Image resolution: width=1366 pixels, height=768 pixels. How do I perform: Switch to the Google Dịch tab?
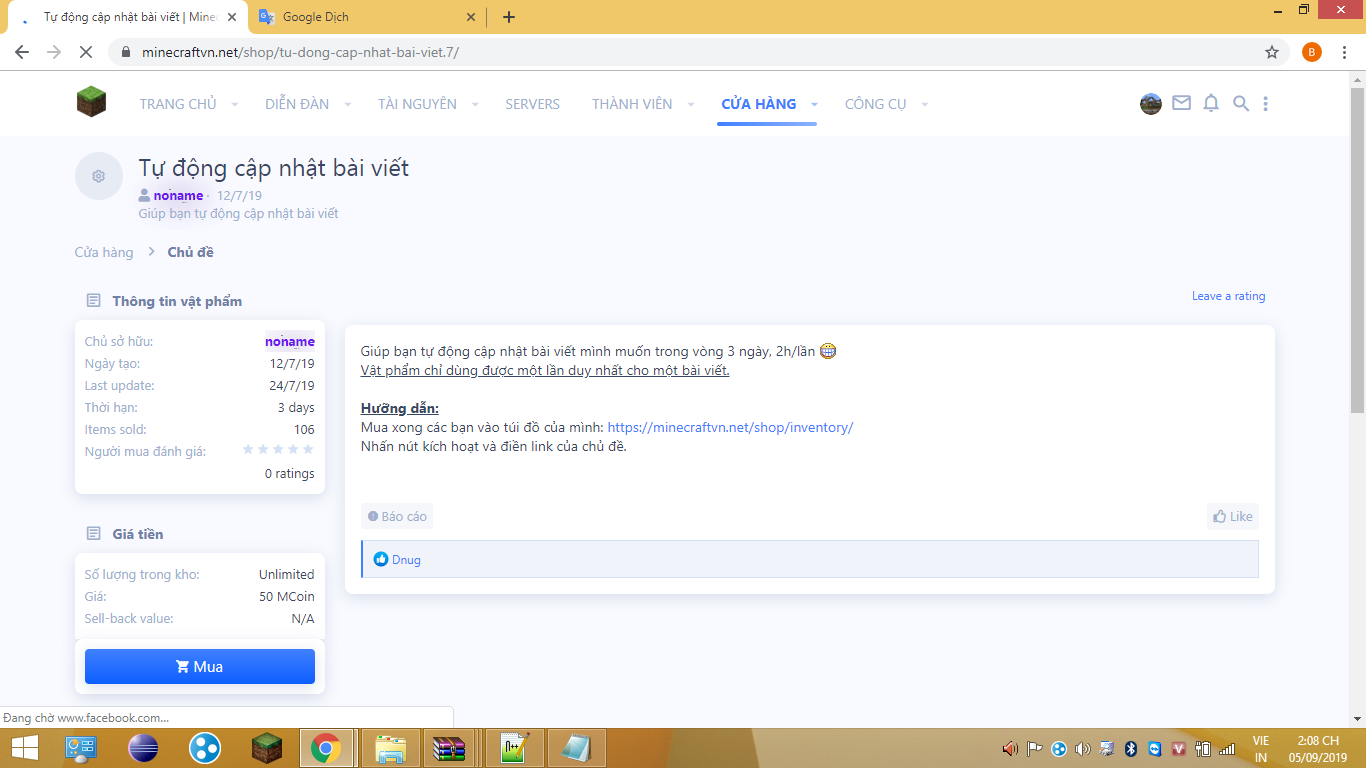tap(365, 17)
